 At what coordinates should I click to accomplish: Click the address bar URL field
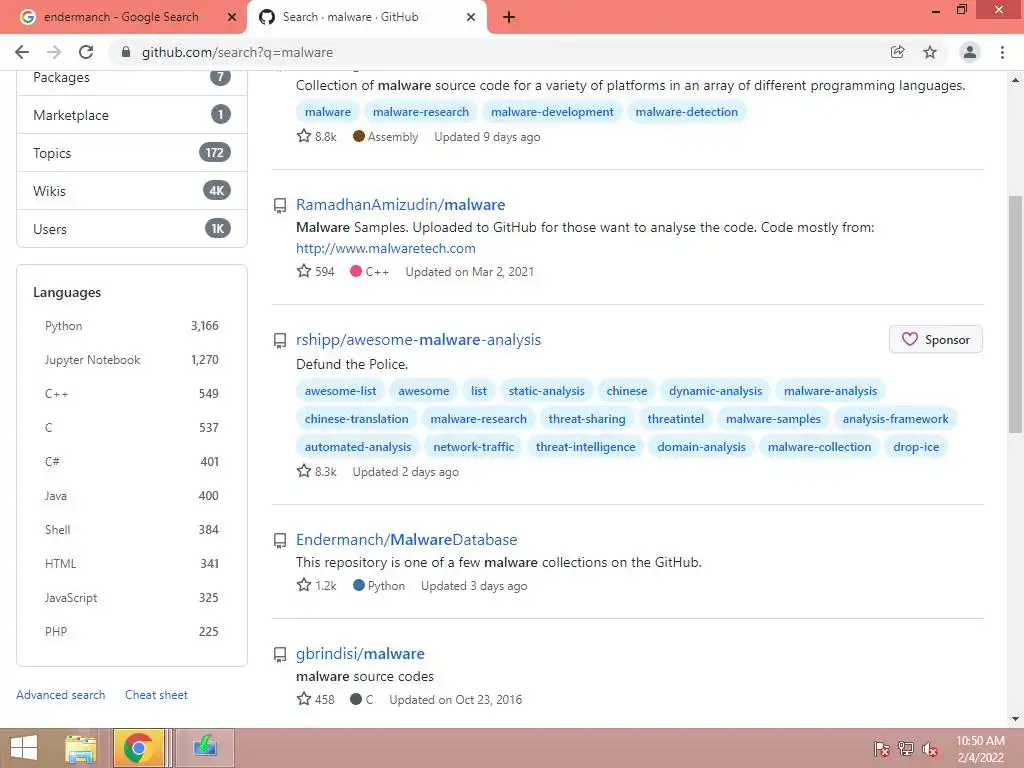tap(496, 52)
